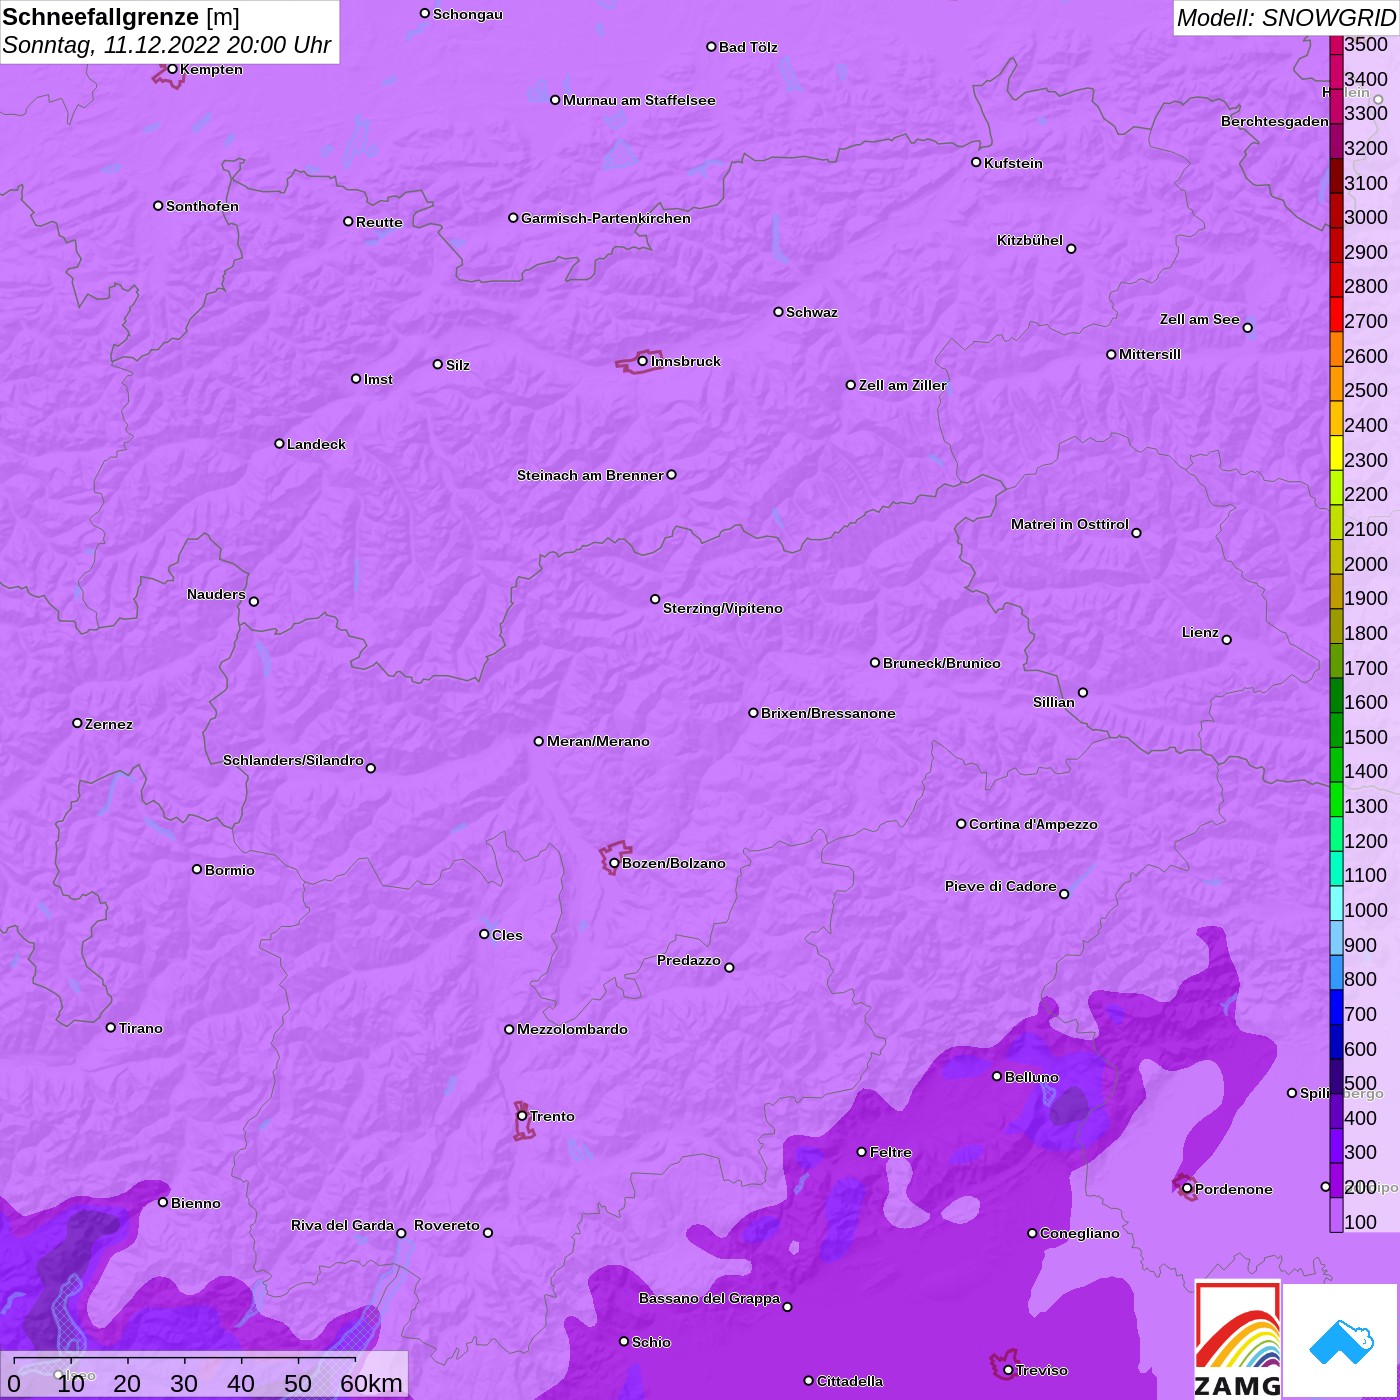The height and width of the screenshot is (1400, 1400).
Task: Select the Garmisch-Partenkirchen label
Action: pos(606,218)
